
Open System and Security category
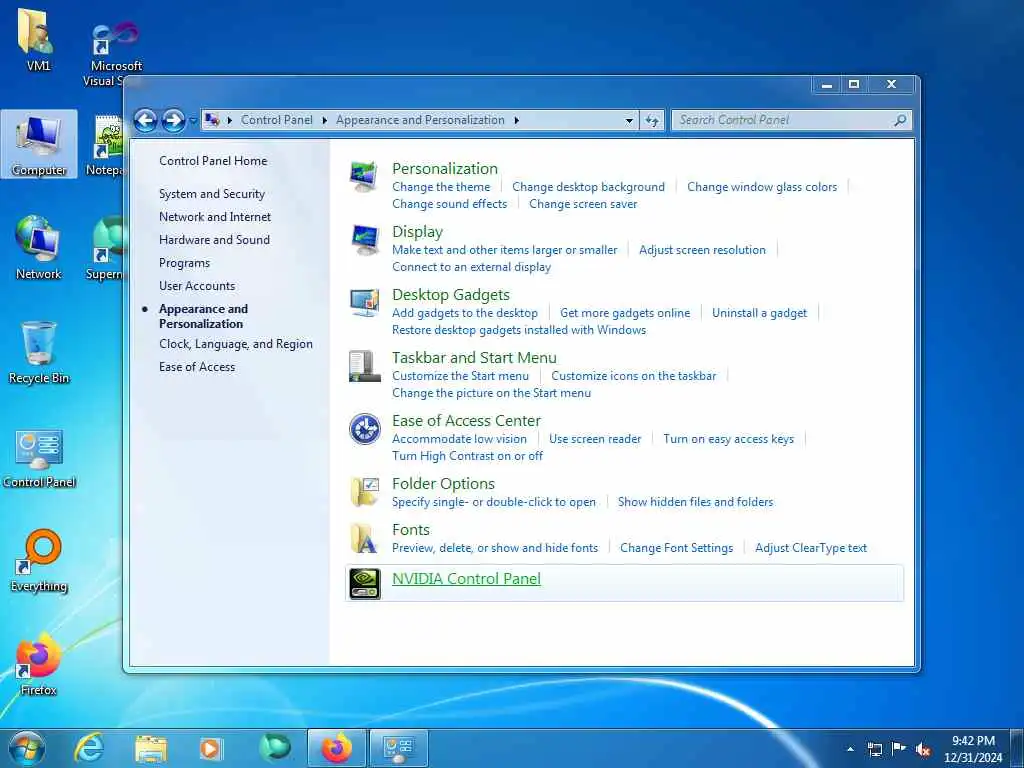click(x=212, y=194)
